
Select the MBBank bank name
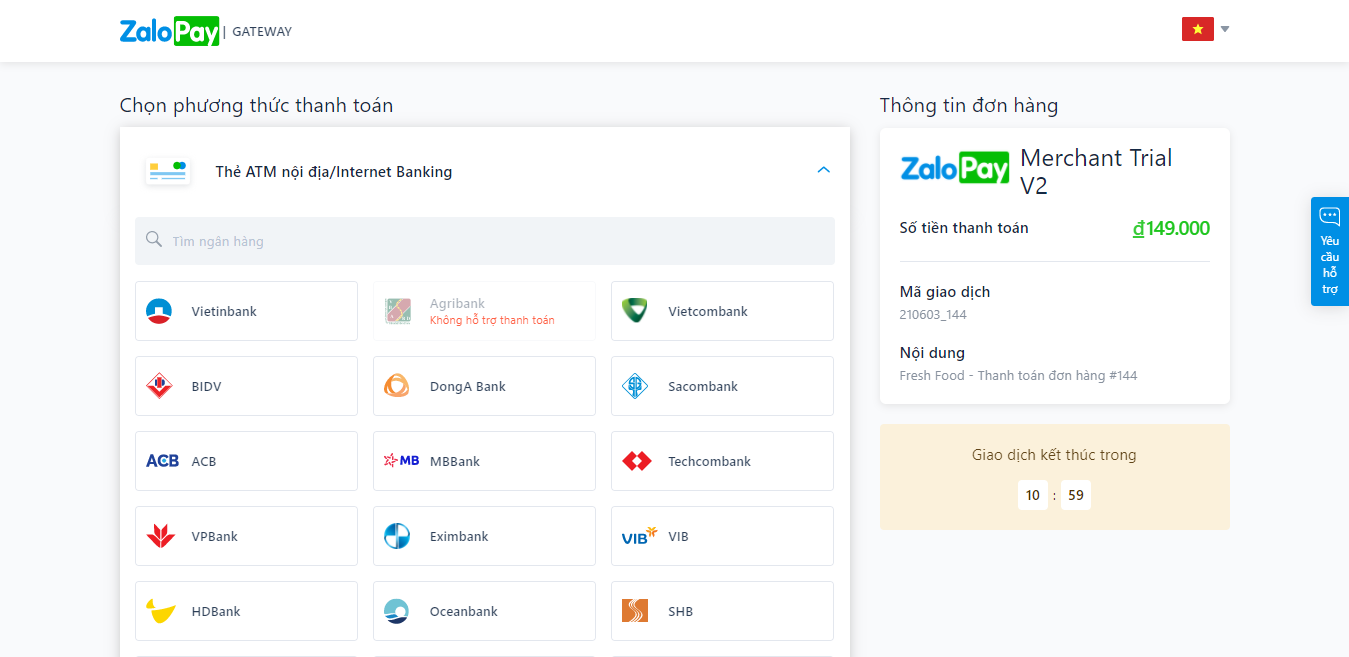pos(455,461)
